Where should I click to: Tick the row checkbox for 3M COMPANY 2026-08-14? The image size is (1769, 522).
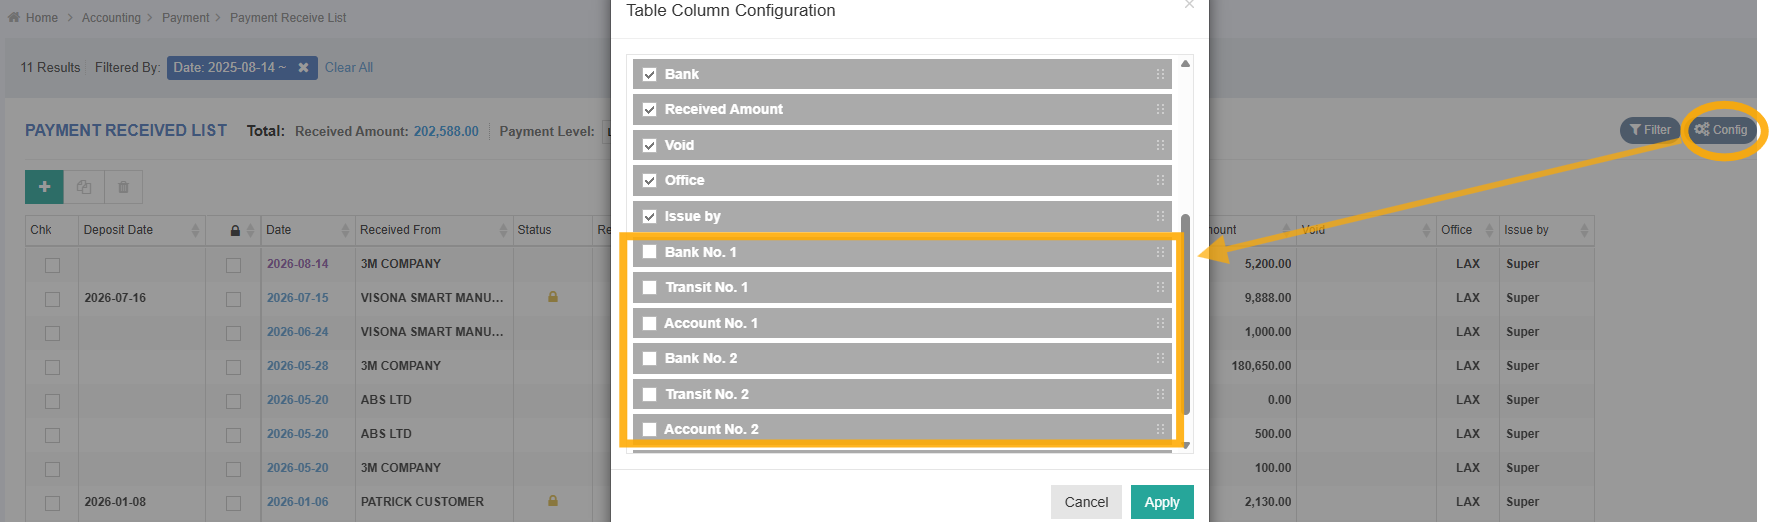pos(52,265)
